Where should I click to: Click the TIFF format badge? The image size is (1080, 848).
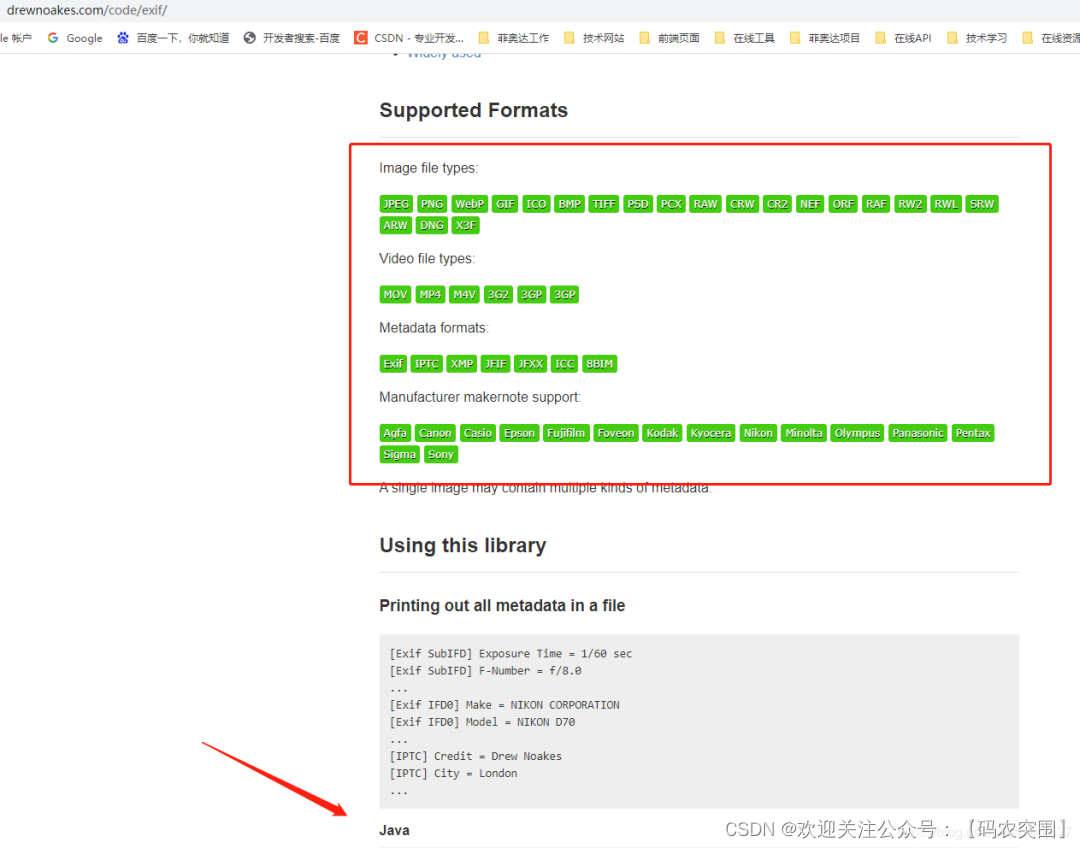[604, 204]
